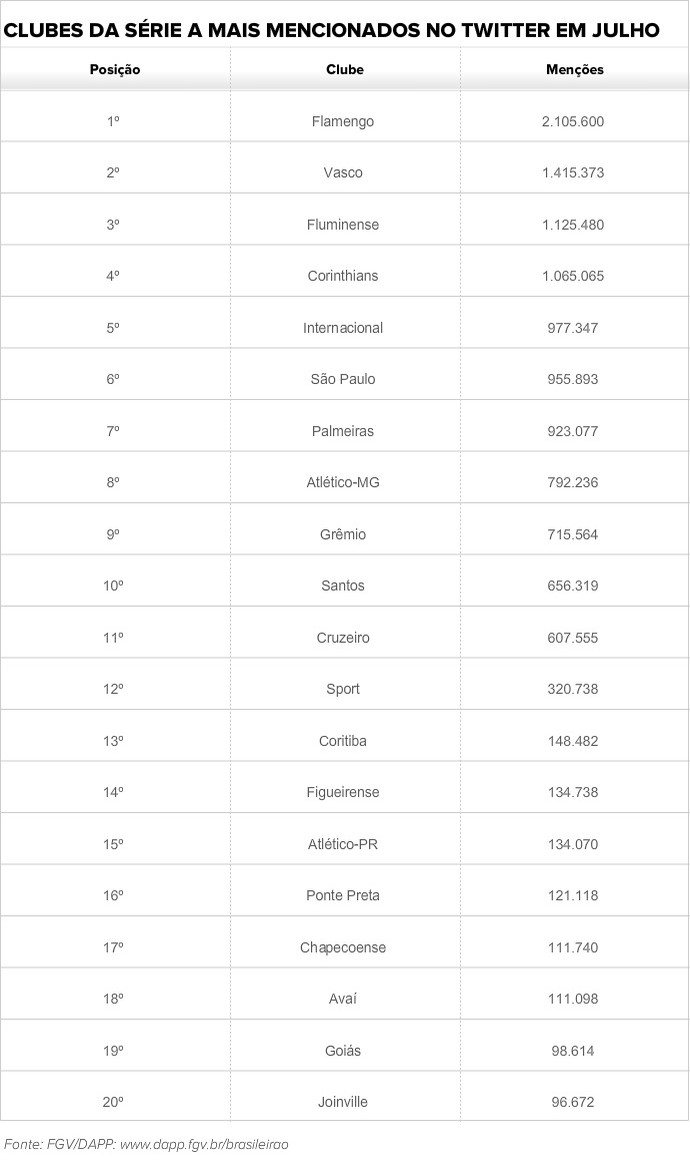Click the table title about Twitter mentions

[332, 31]
